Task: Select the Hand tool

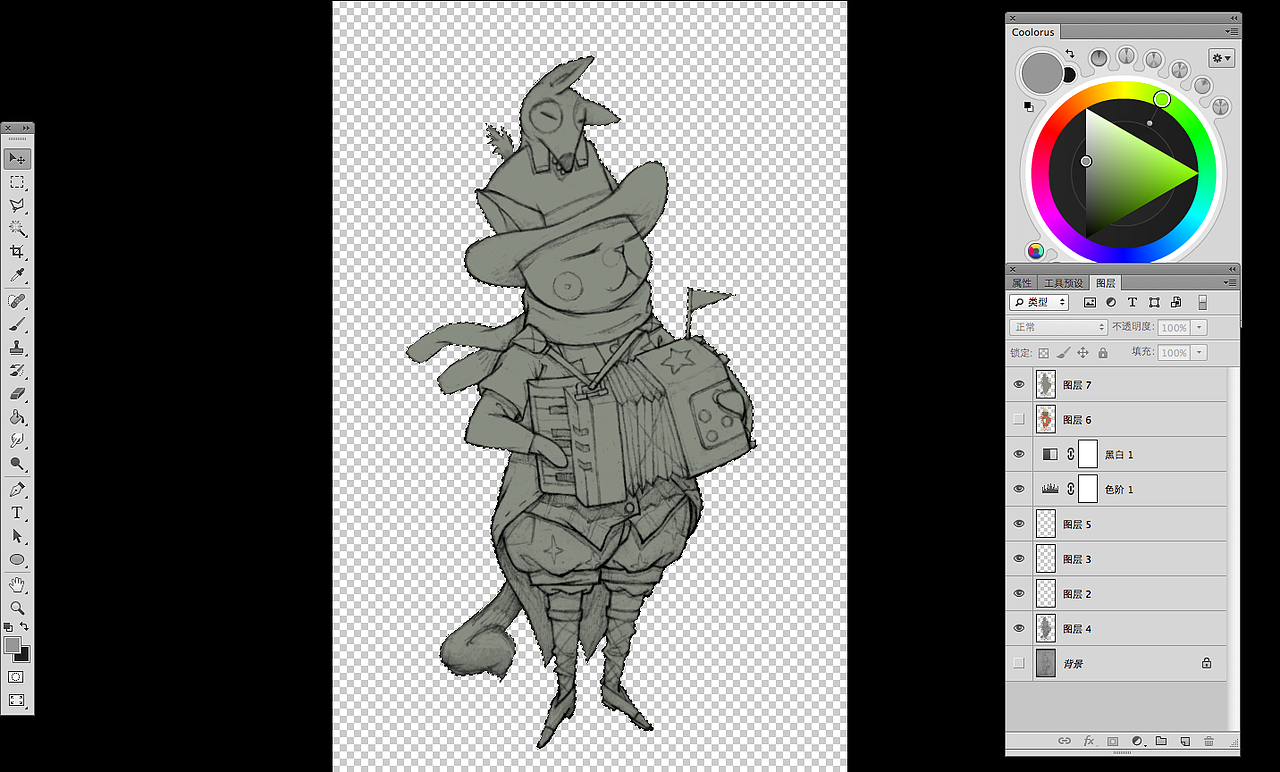Action: 17,584
